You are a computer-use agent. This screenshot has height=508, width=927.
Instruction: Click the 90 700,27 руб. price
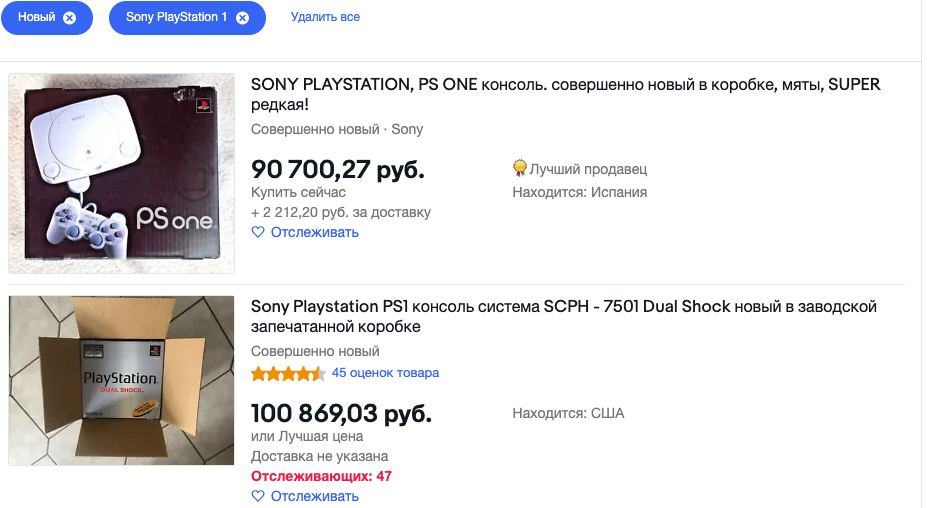(x=337, y=169)
